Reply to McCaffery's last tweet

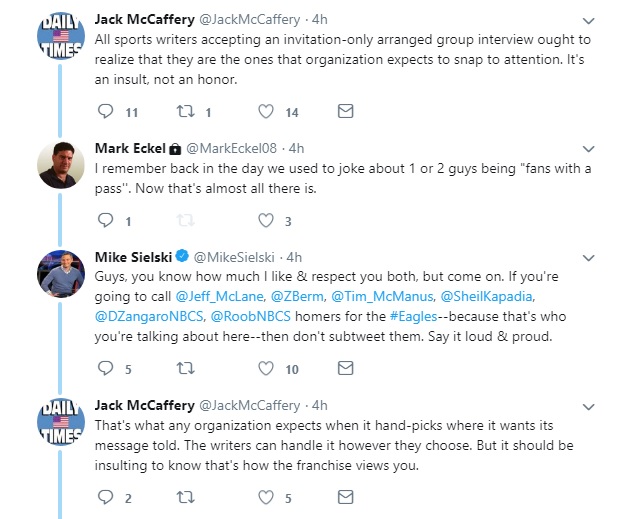(x=107, y=497)
